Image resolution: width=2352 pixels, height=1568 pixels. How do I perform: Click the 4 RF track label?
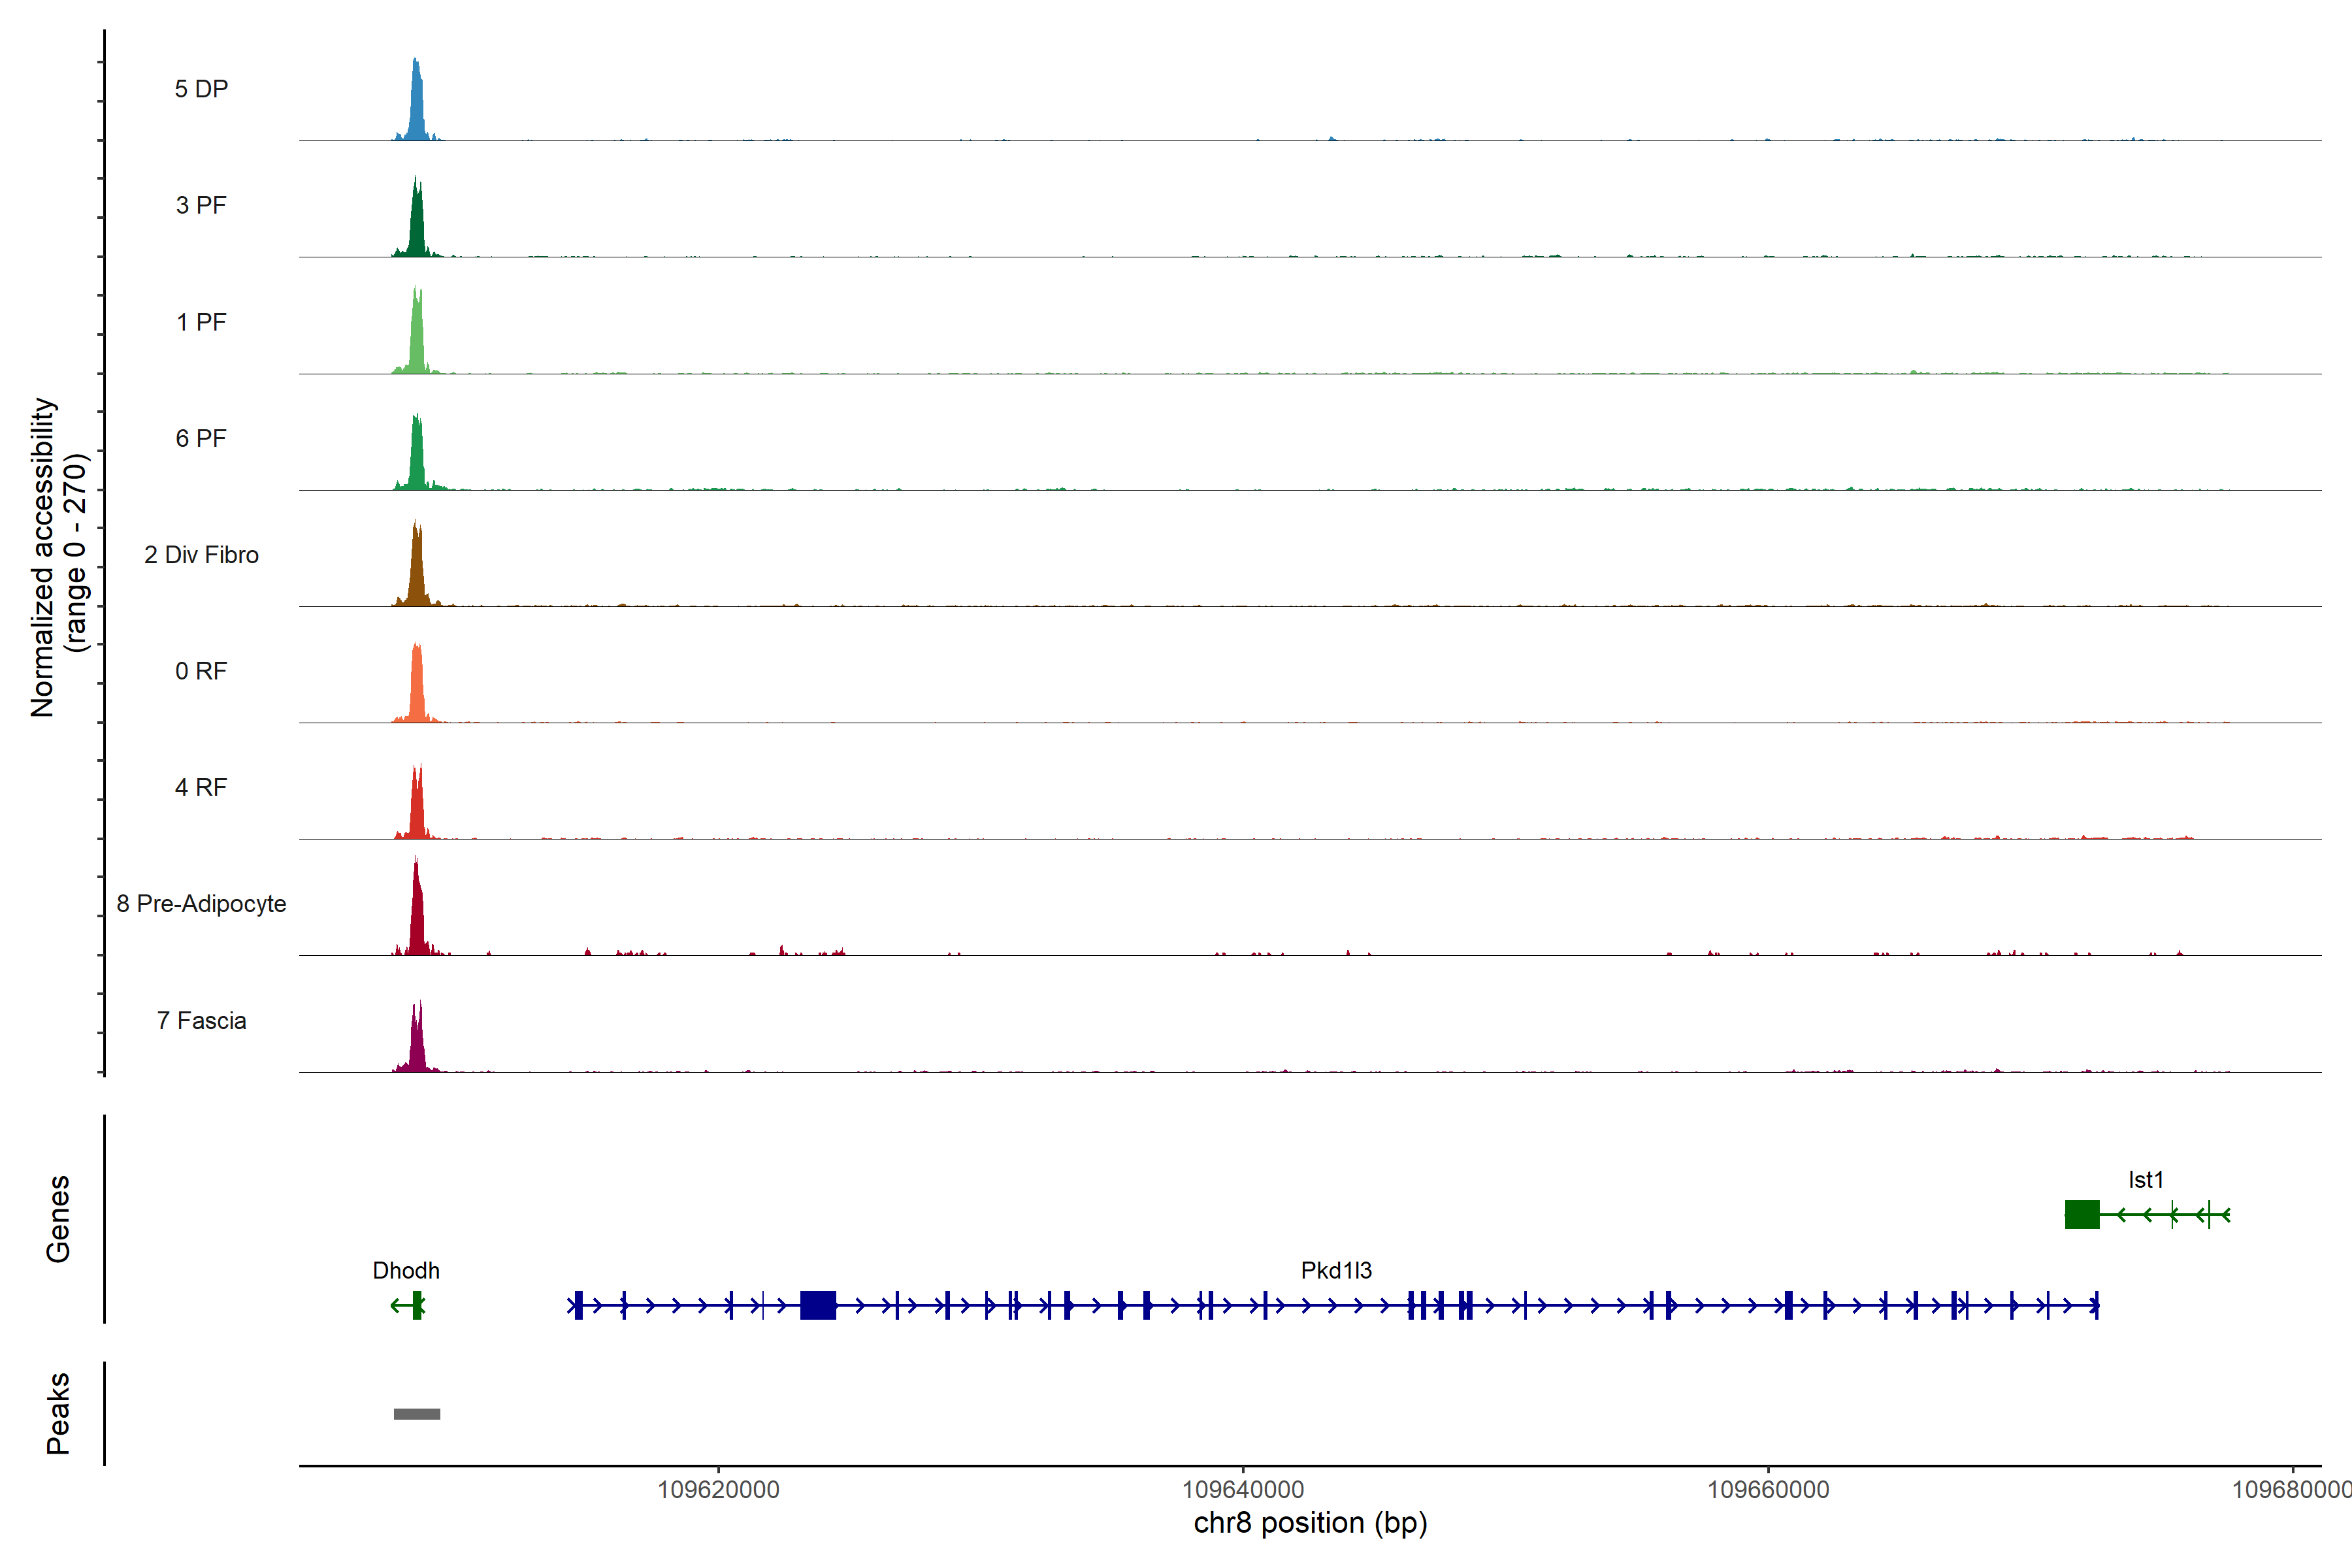click(x=201, y=787)
